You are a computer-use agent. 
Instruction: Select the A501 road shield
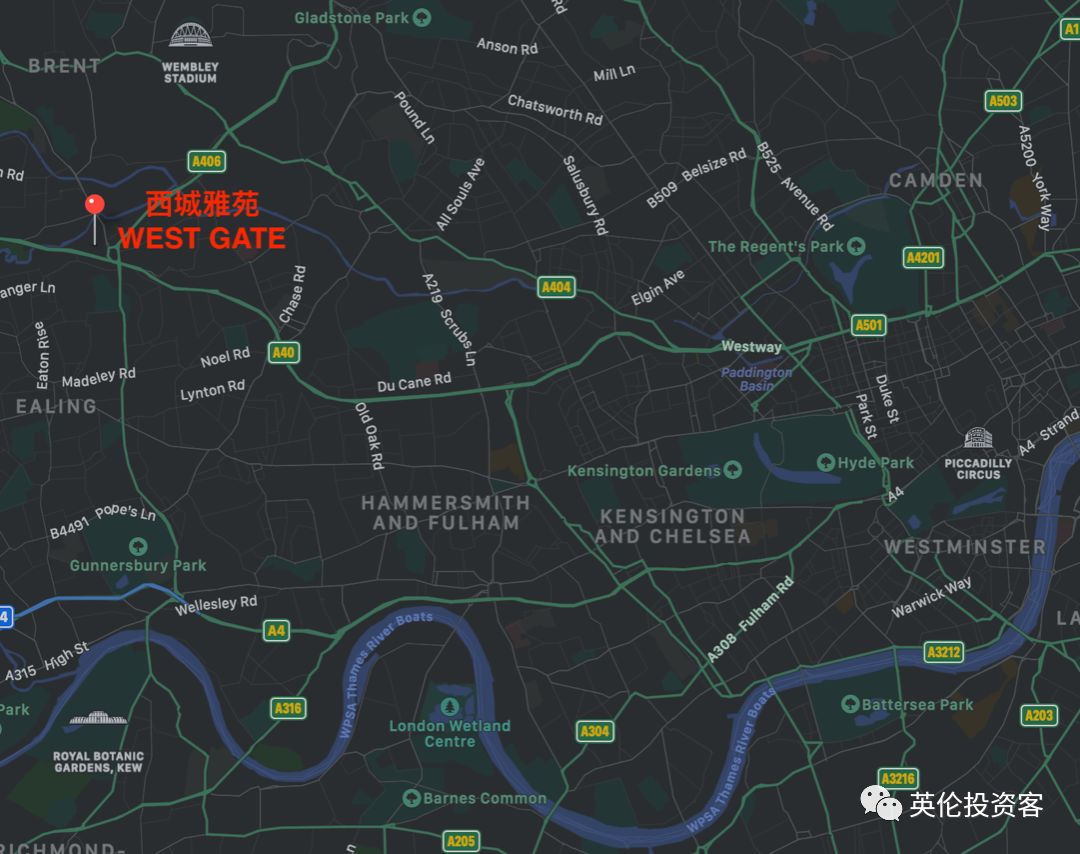[x=868, y=325]
